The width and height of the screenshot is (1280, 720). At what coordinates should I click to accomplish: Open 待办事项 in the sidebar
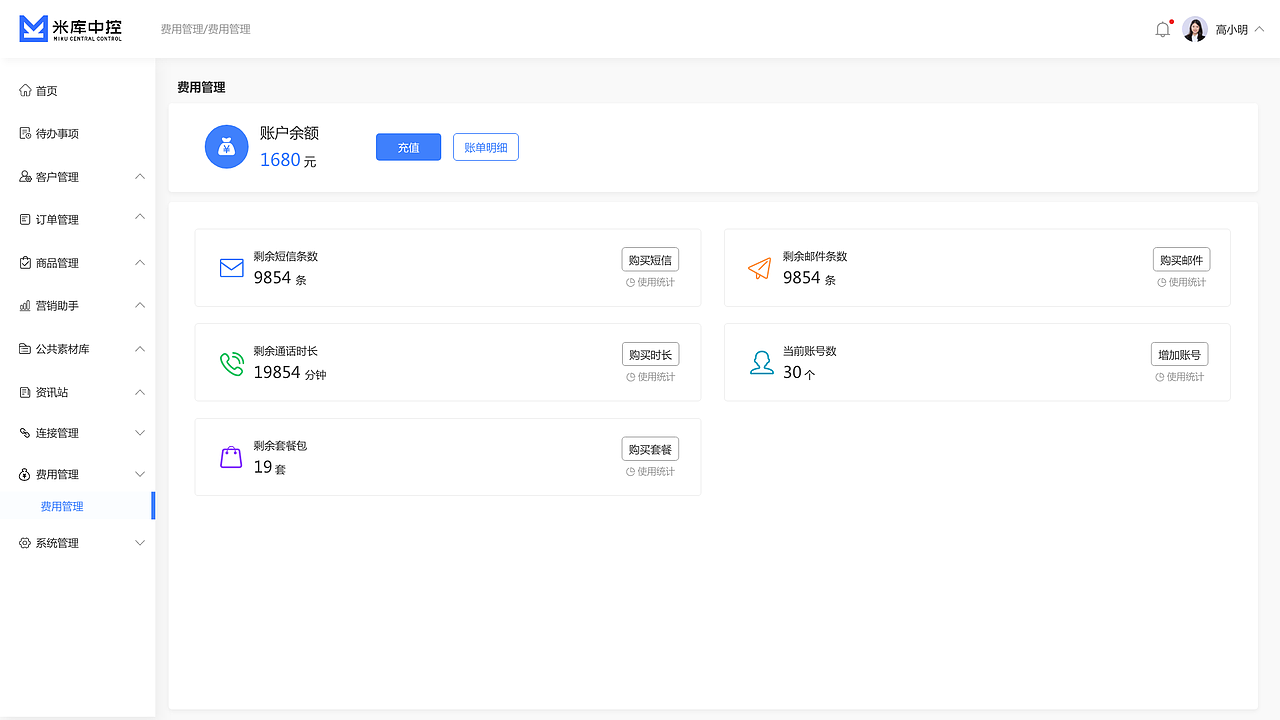coord(57,134)
